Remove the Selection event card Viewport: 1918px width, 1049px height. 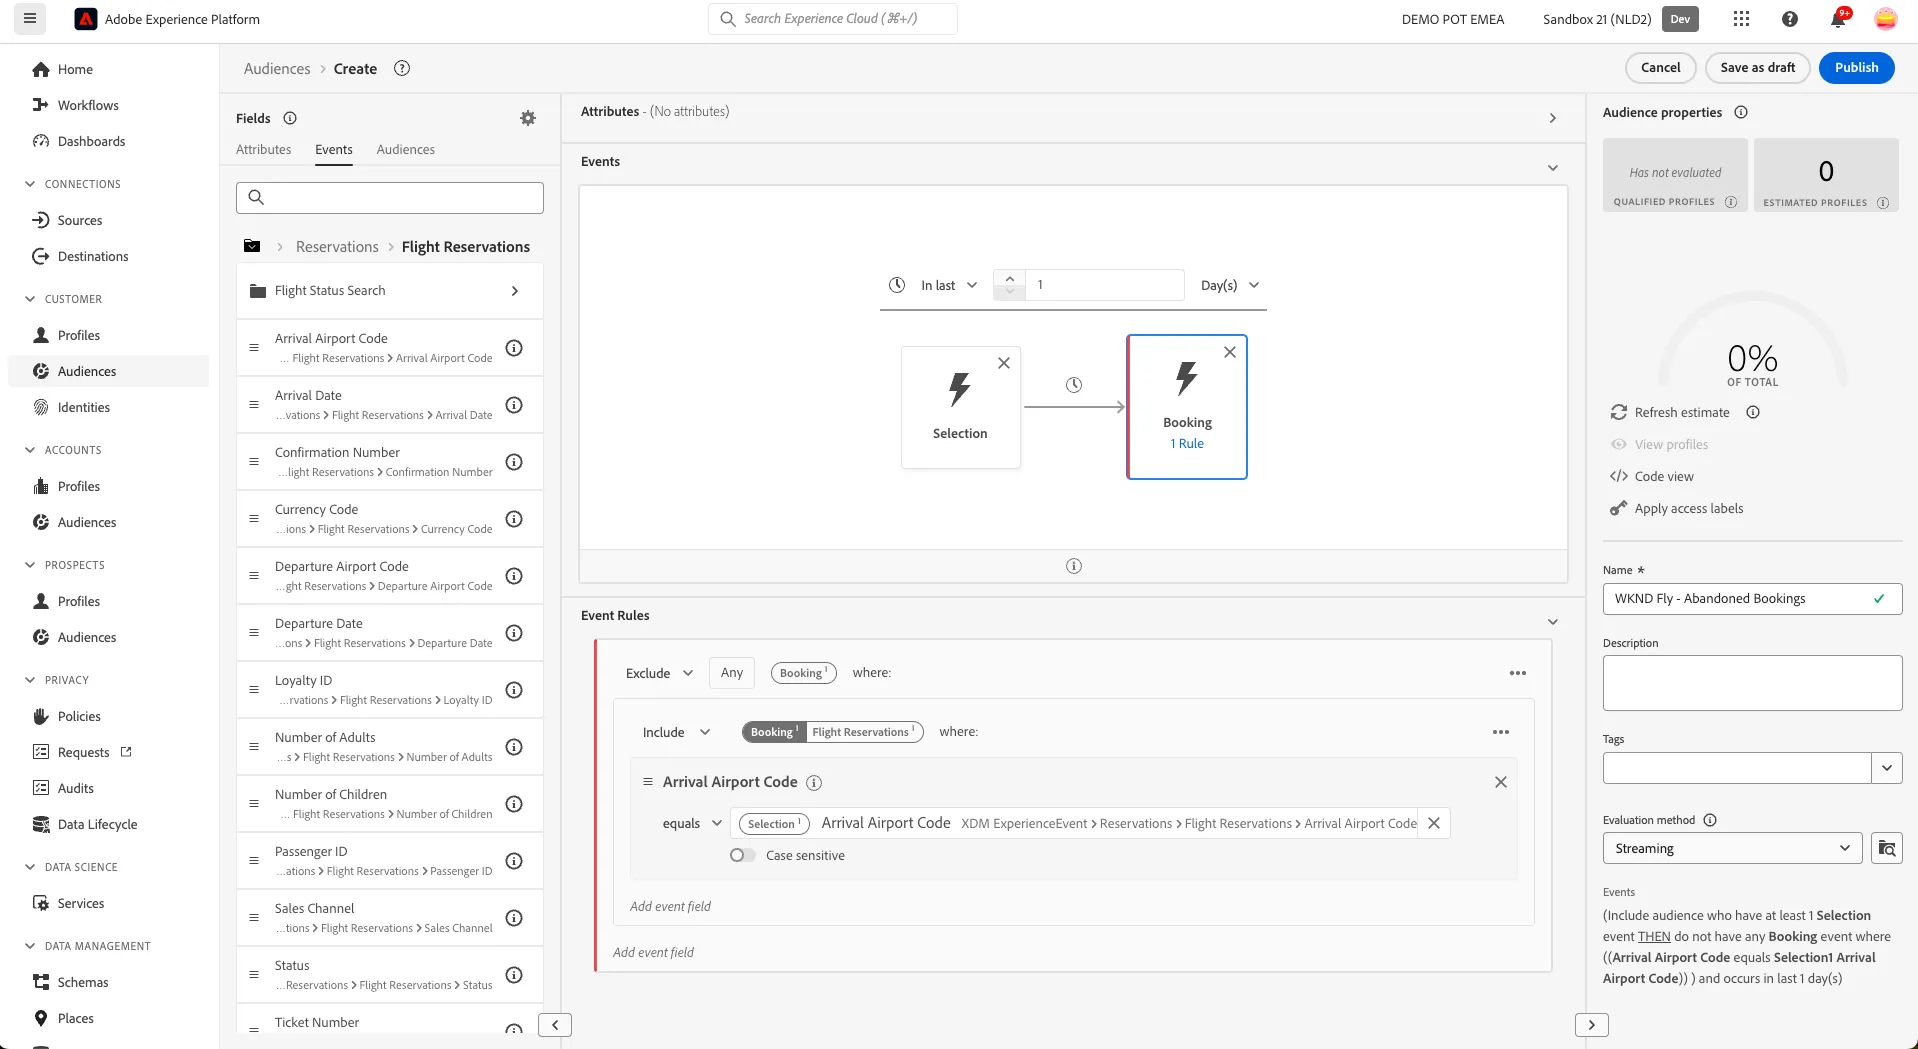pos(1004,363)
